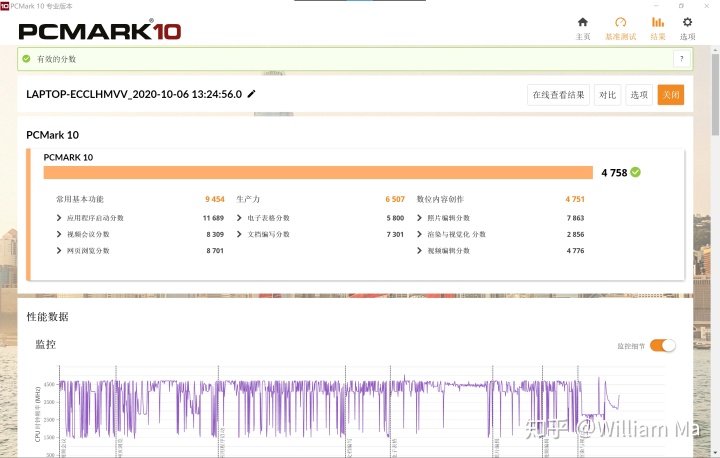Click the question mark help button
This screenshot has height=458, width=720.
pyautogui.click(x=680, y=59)
